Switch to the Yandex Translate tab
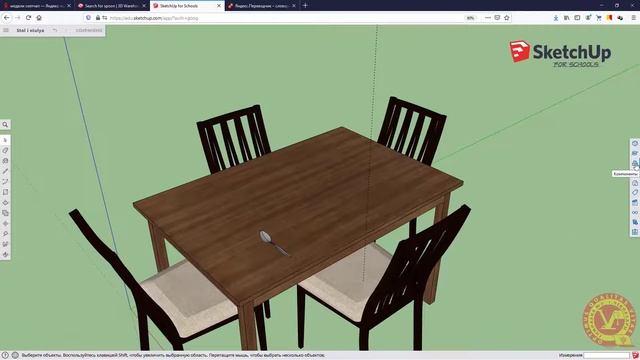Viewport: 640px width, 360px height. point(262,6)
